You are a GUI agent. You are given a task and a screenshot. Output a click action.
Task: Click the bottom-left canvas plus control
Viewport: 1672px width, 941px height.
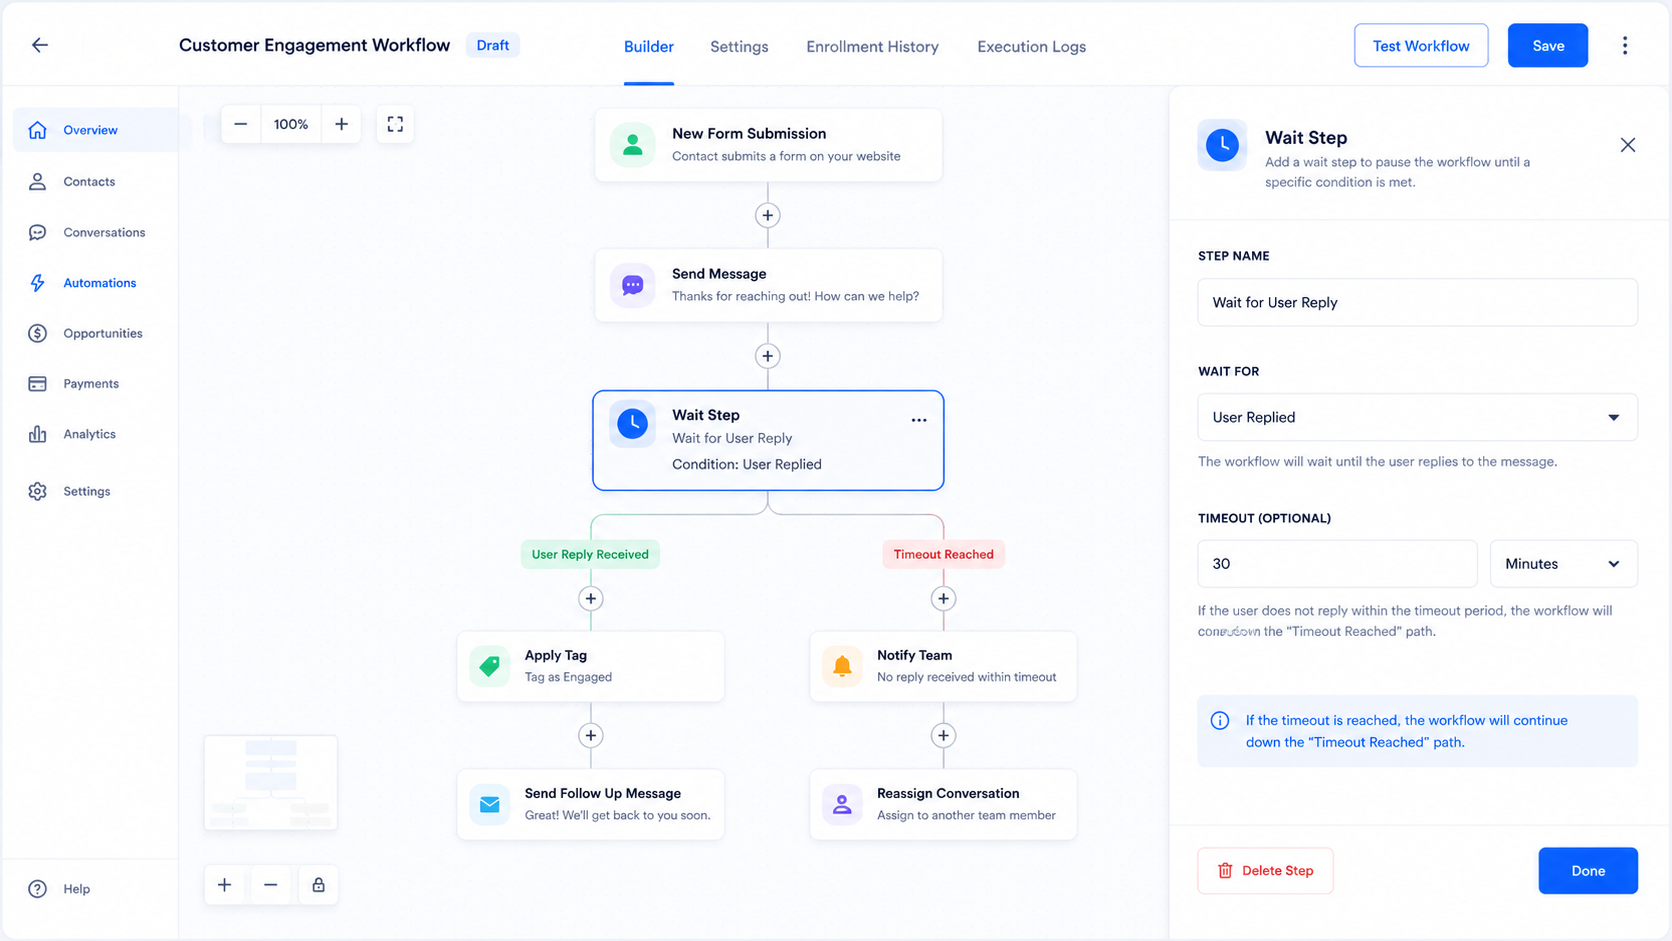coord(225,885)
